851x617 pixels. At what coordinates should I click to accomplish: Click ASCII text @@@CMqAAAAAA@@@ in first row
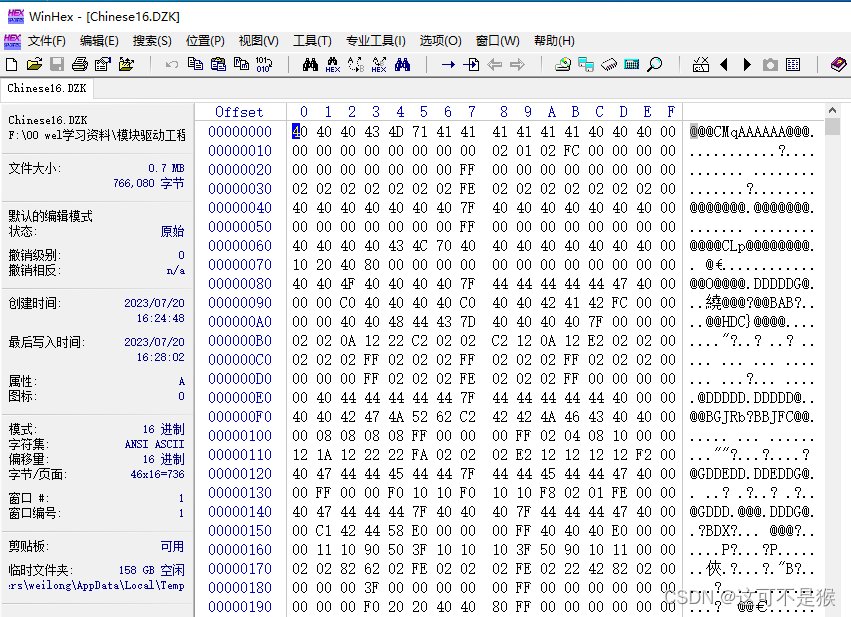tap(752, 132)
